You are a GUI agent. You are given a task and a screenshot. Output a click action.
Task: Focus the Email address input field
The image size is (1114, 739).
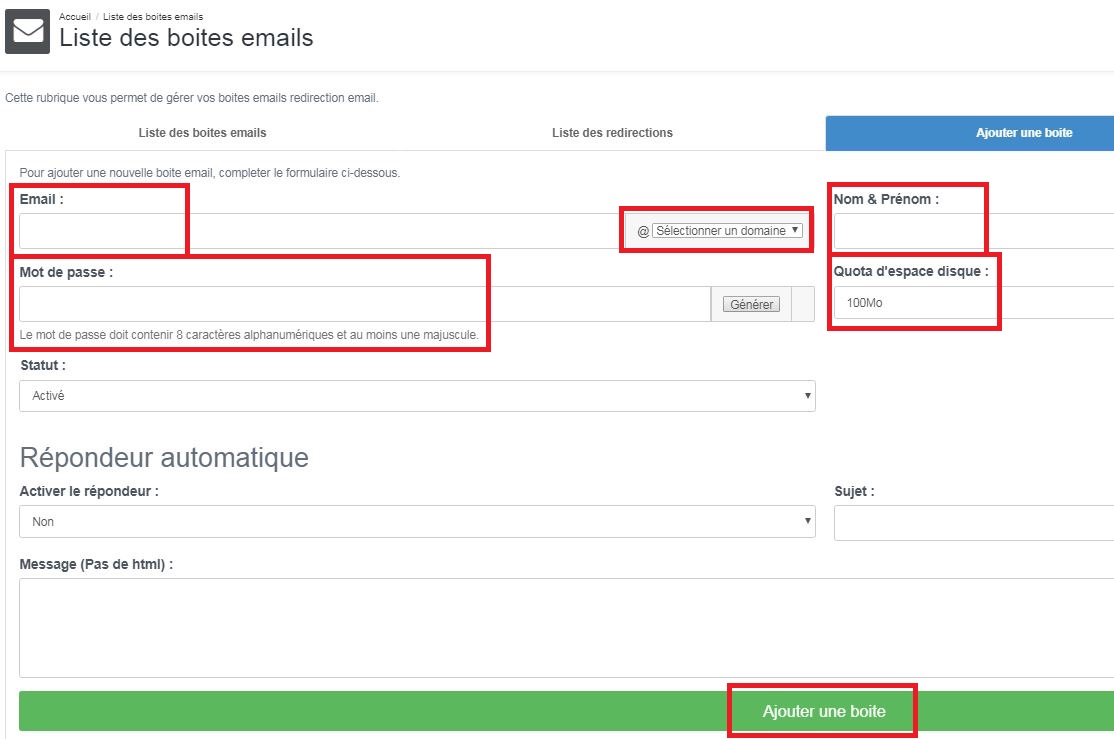point(320,231)
